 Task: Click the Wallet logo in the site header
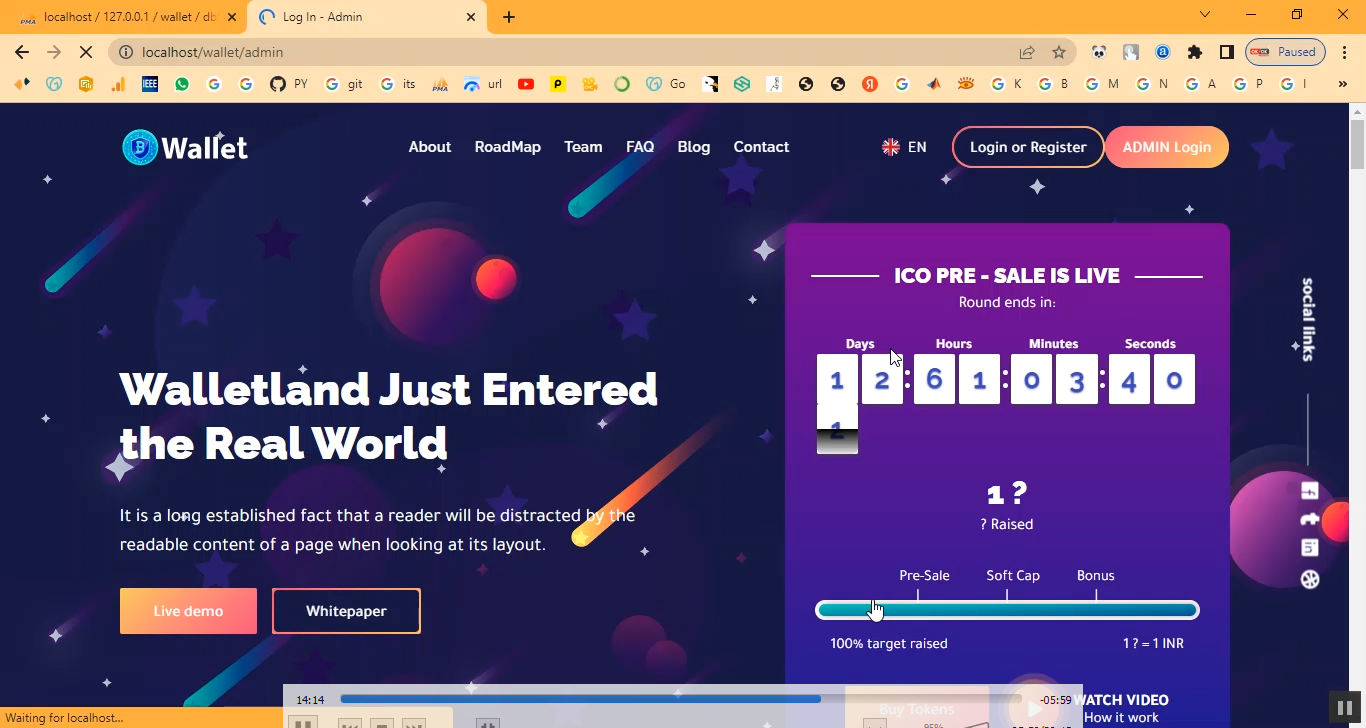point(185,147)
